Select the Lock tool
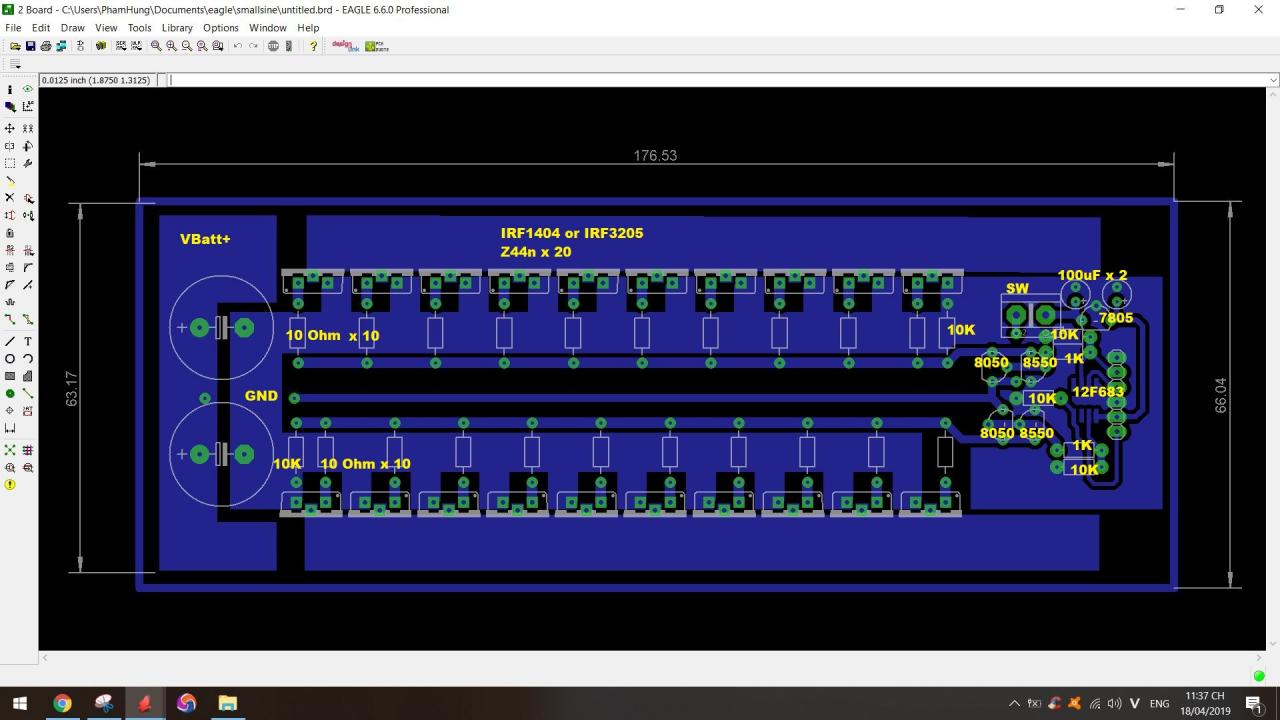1280x720 pixels. point(10,233)
